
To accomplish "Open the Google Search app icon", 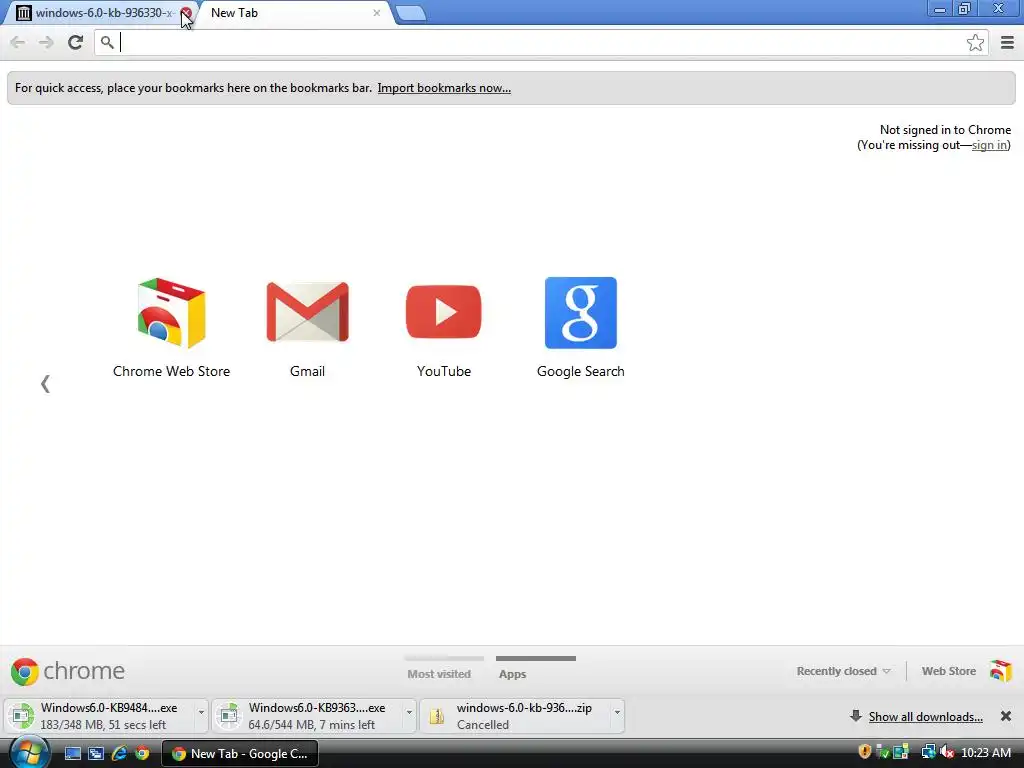I will pyautogui.click(x=581, y=313).
